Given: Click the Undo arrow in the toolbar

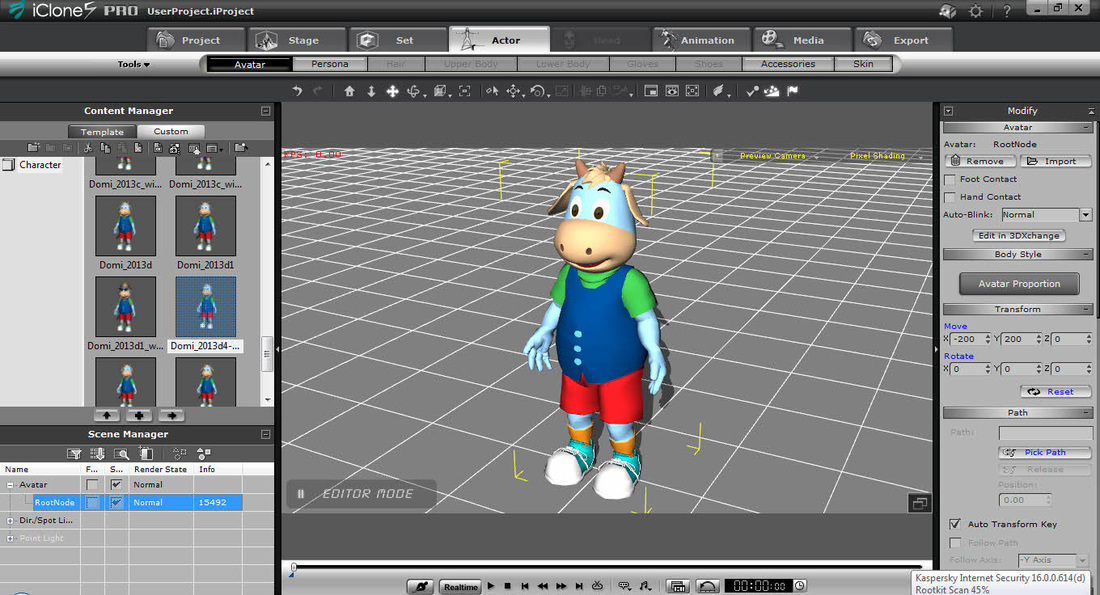Looking at the screenshot, I should pos(297,91).
